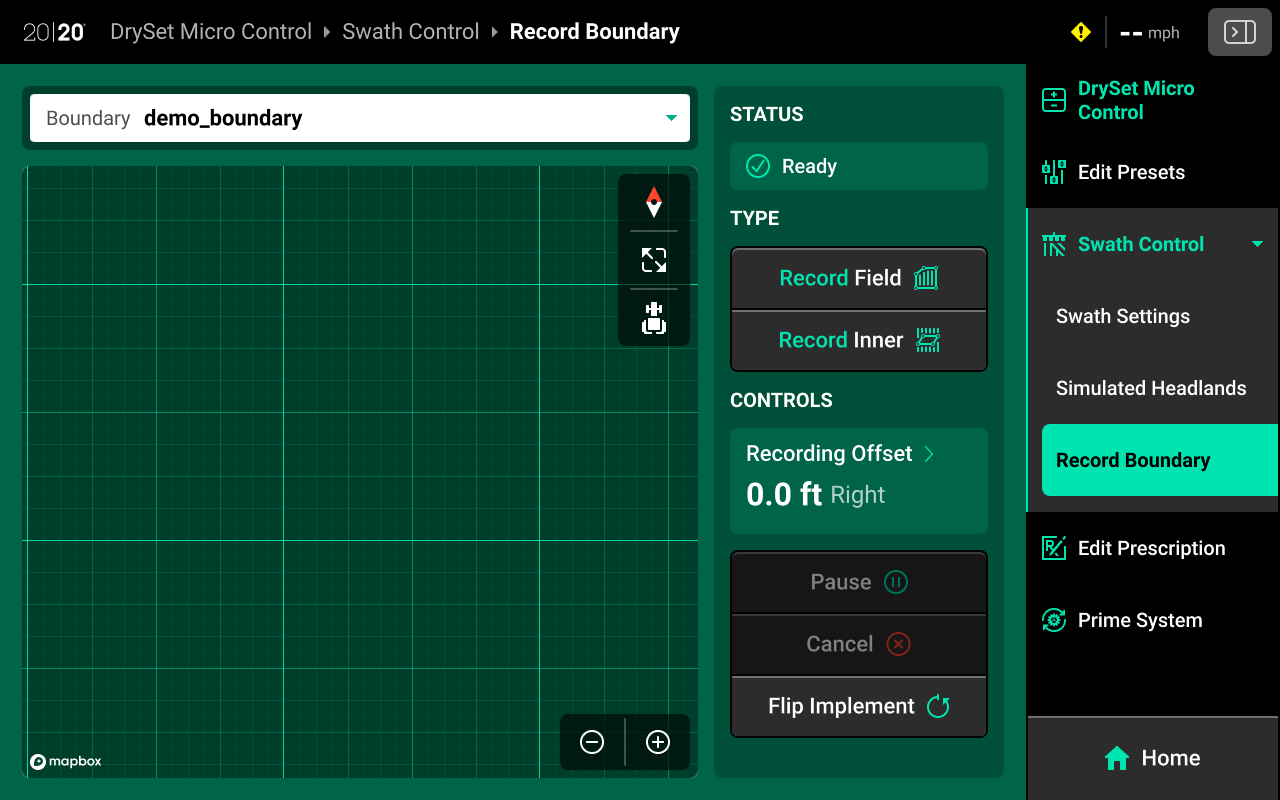Open Prime System

point(1139,620)
